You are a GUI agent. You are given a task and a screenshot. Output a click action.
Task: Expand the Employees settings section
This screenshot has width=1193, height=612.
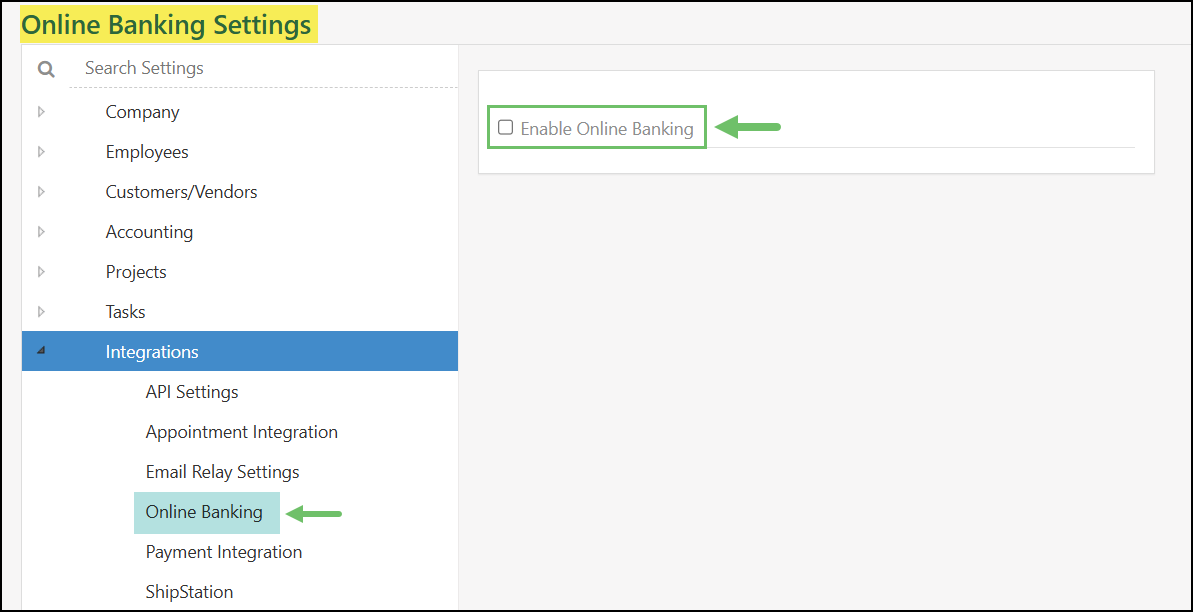[42, 151]
